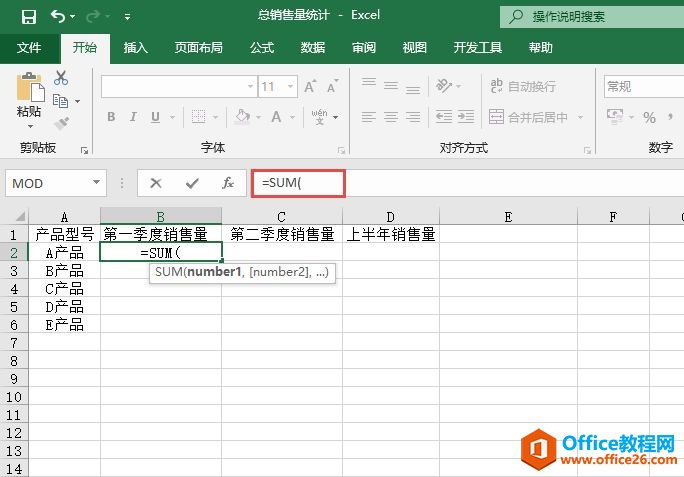
Task: Switch to the 视图 tab
Action: (414, 47)
